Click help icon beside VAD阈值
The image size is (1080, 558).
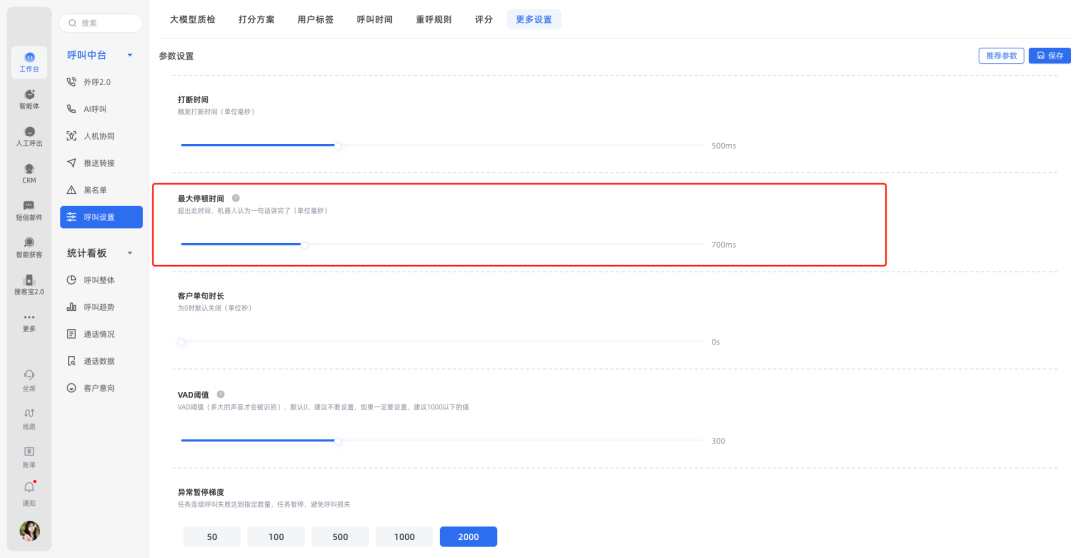220,394
